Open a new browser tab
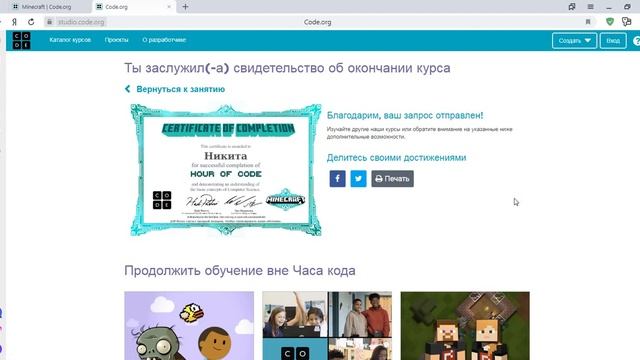 pos(185,7)
